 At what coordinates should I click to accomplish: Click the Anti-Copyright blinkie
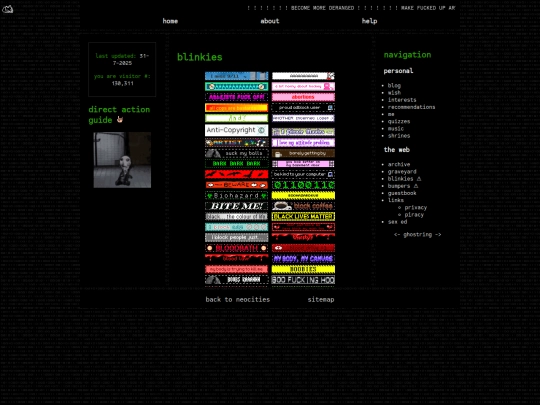pos(236,130)
